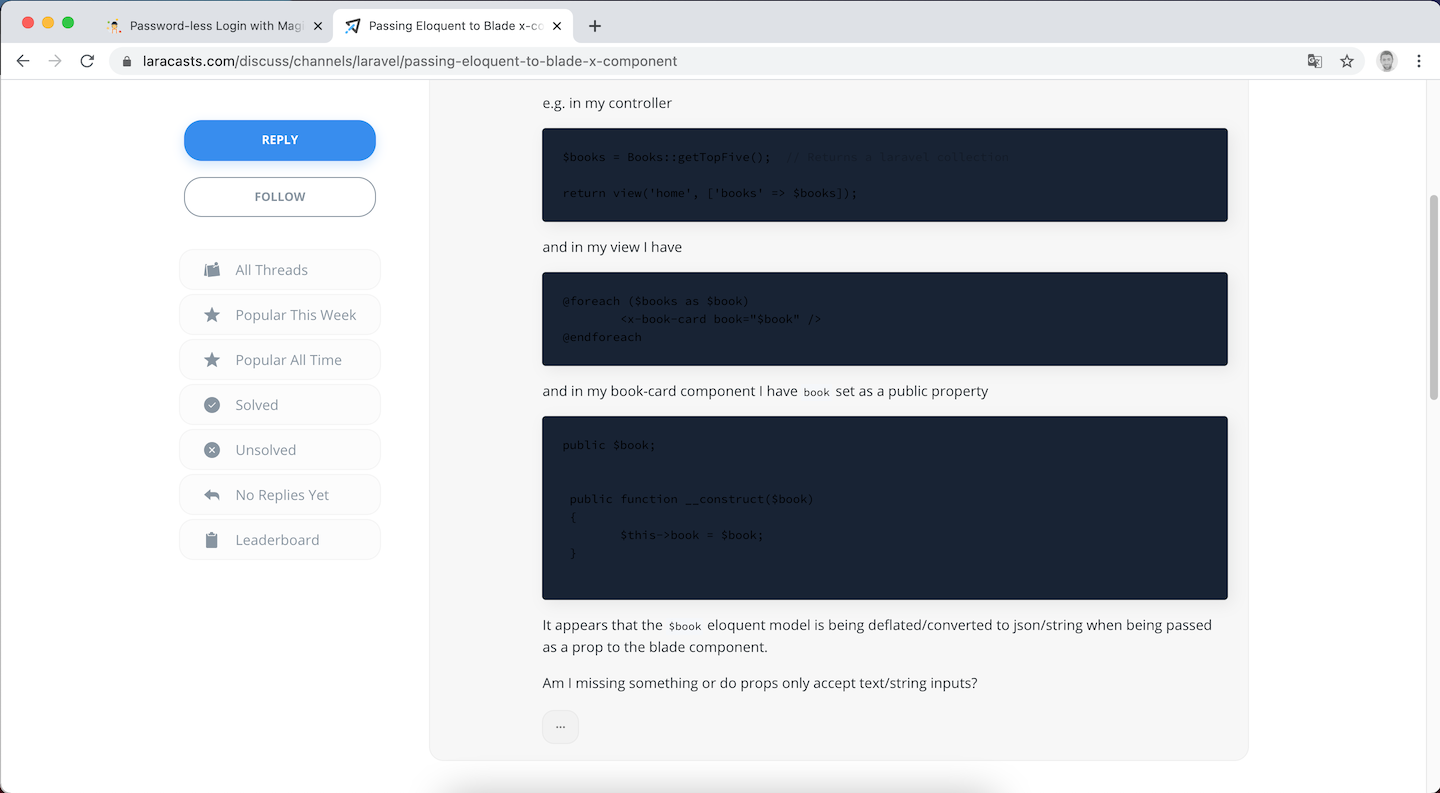Image resolution: width=1440 pixels, height=793 pixels.
Task: Click the translate page icon
Action: pyautogui.click(x=1315, y=61)
